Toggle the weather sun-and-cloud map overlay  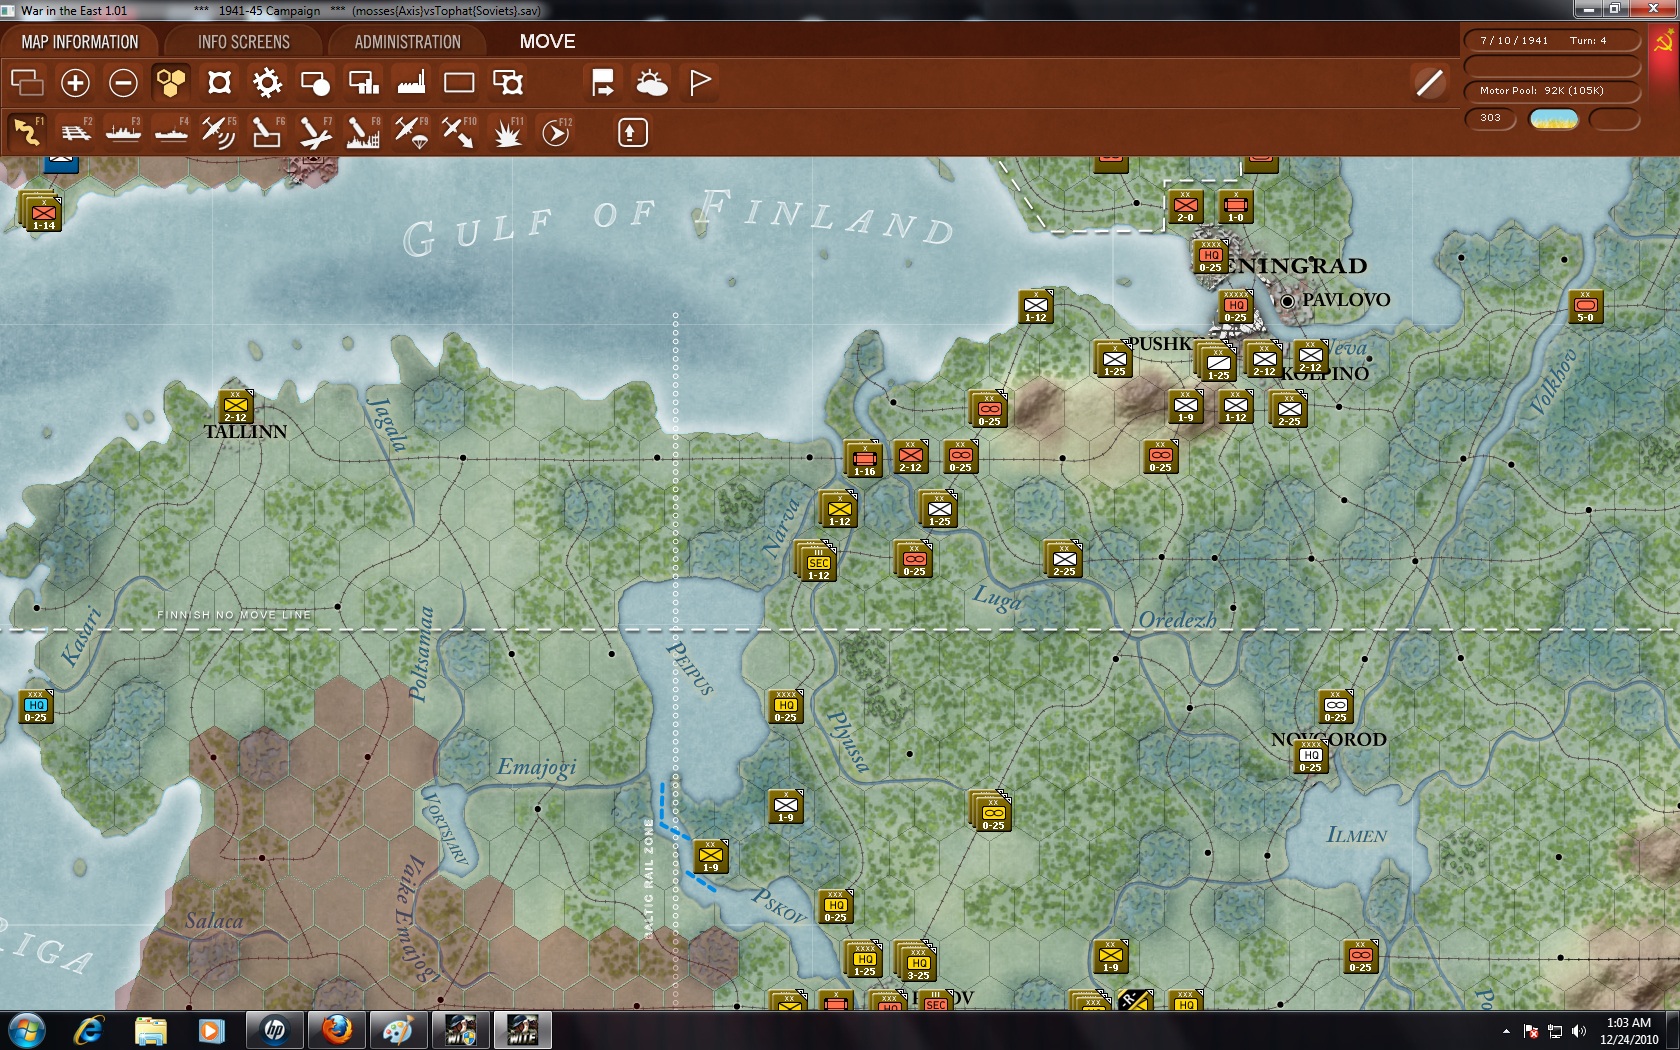[652, 83]
